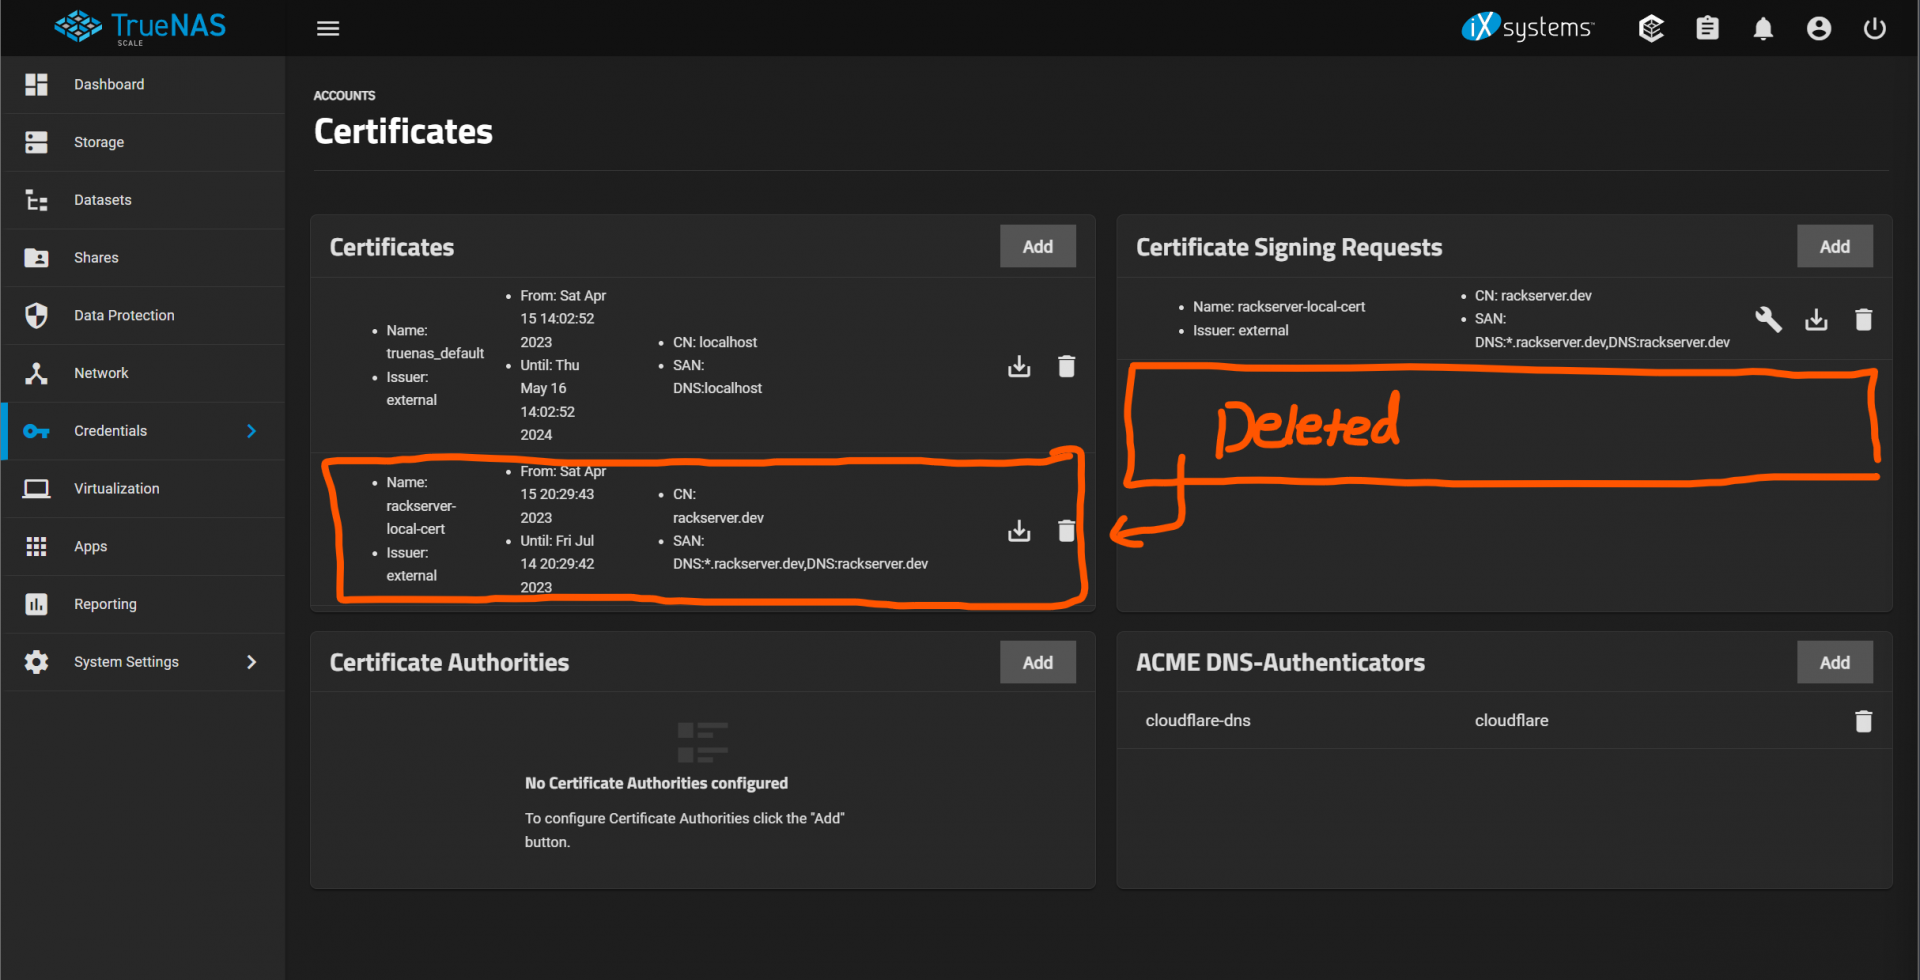Download the rackserver-local-cert signing request
Image resolution: width=1920 pixels, height=980 pixels.
pyautogui.click(x=1816, y=319)
